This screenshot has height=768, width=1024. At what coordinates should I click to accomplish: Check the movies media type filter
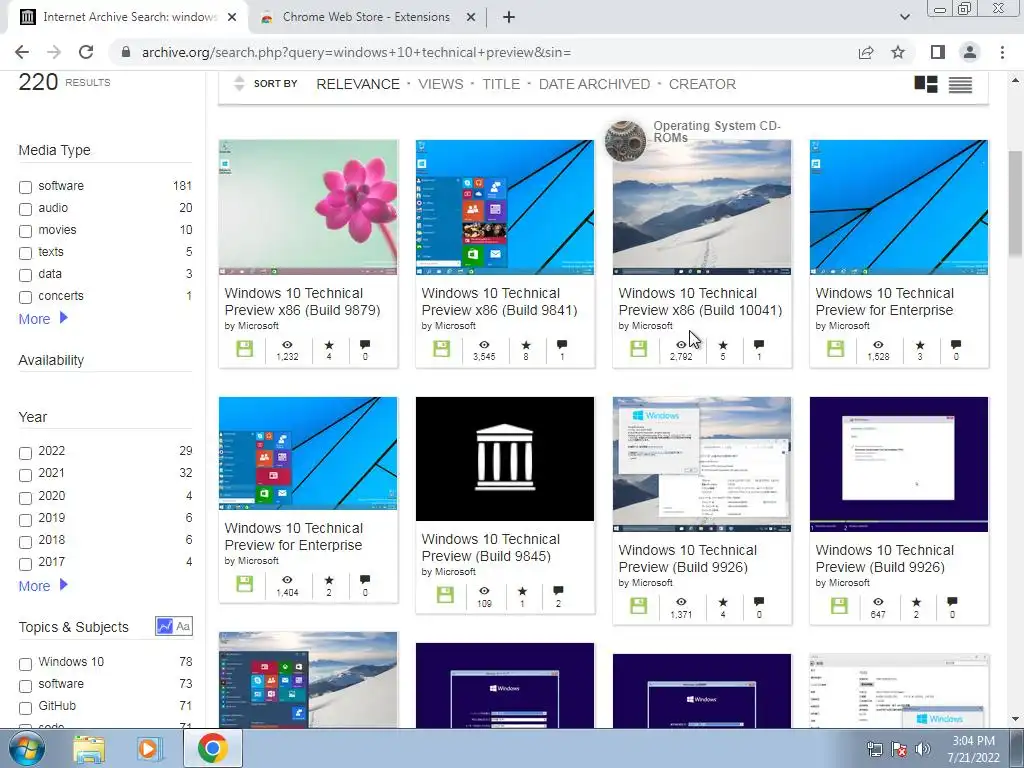pos(25,231)
